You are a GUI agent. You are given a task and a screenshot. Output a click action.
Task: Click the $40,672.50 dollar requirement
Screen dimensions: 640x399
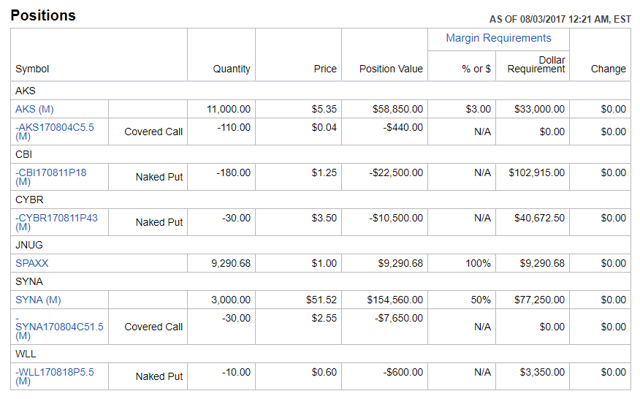[x=539, y=218]
